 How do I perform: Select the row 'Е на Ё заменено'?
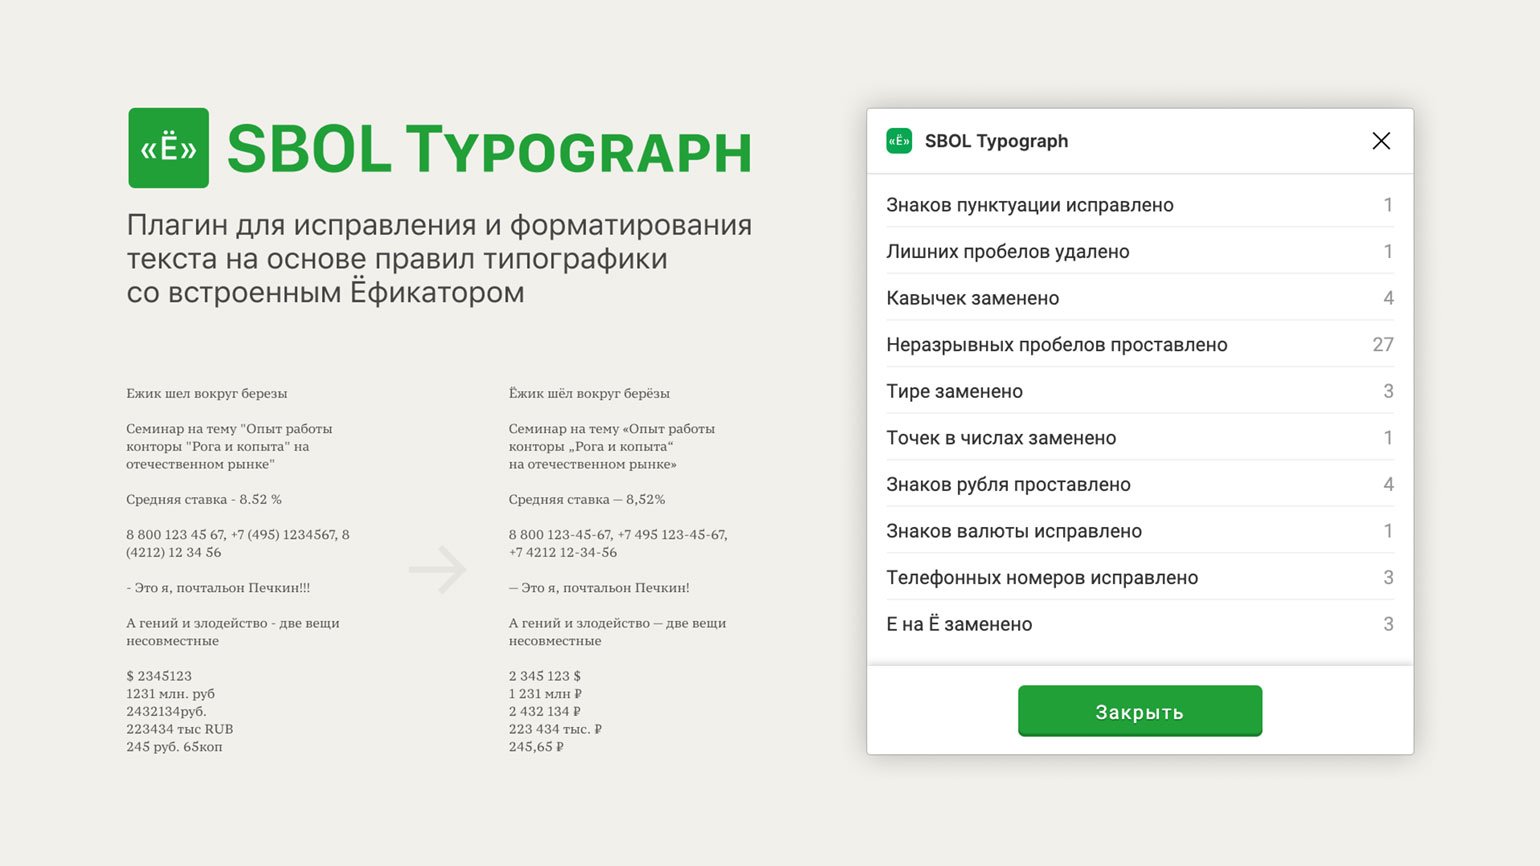tap(1140, 624)
